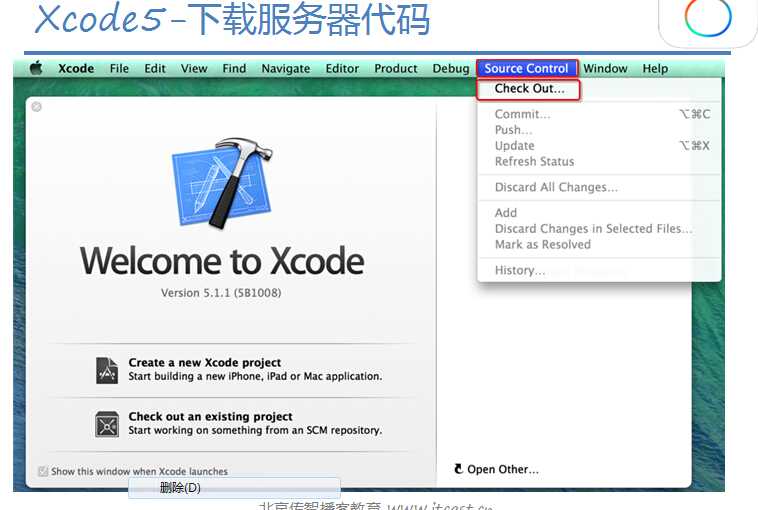758x510 pixels.
Task: Open the Help menu
Action: coord(655,69)
